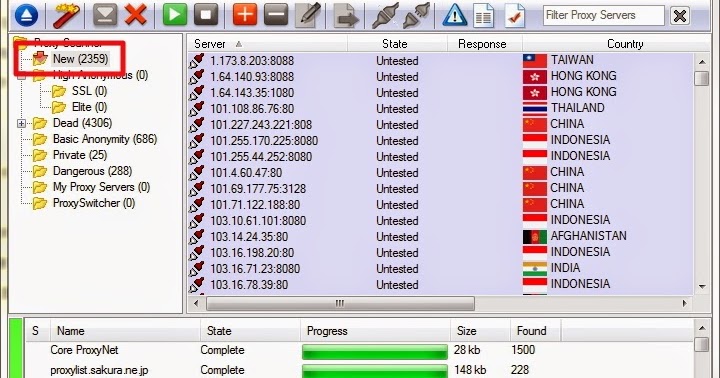The height and width of the screenshot is (378, 720).
Task: Select proxy 101.71.122.188:80
Action: [255, 205]
